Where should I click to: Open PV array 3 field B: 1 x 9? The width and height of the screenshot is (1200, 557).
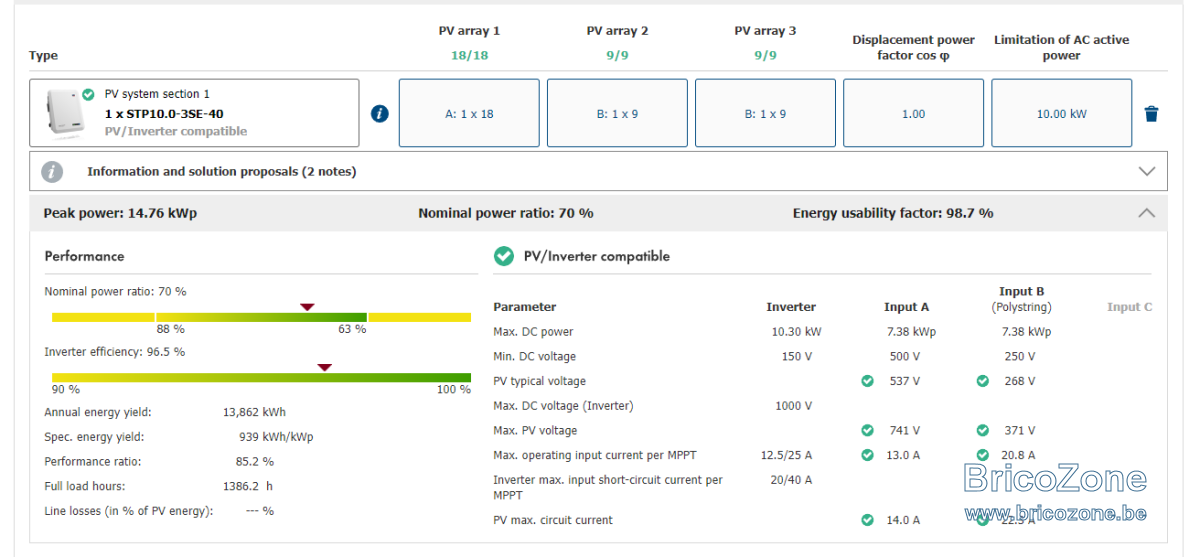[765, 114]
